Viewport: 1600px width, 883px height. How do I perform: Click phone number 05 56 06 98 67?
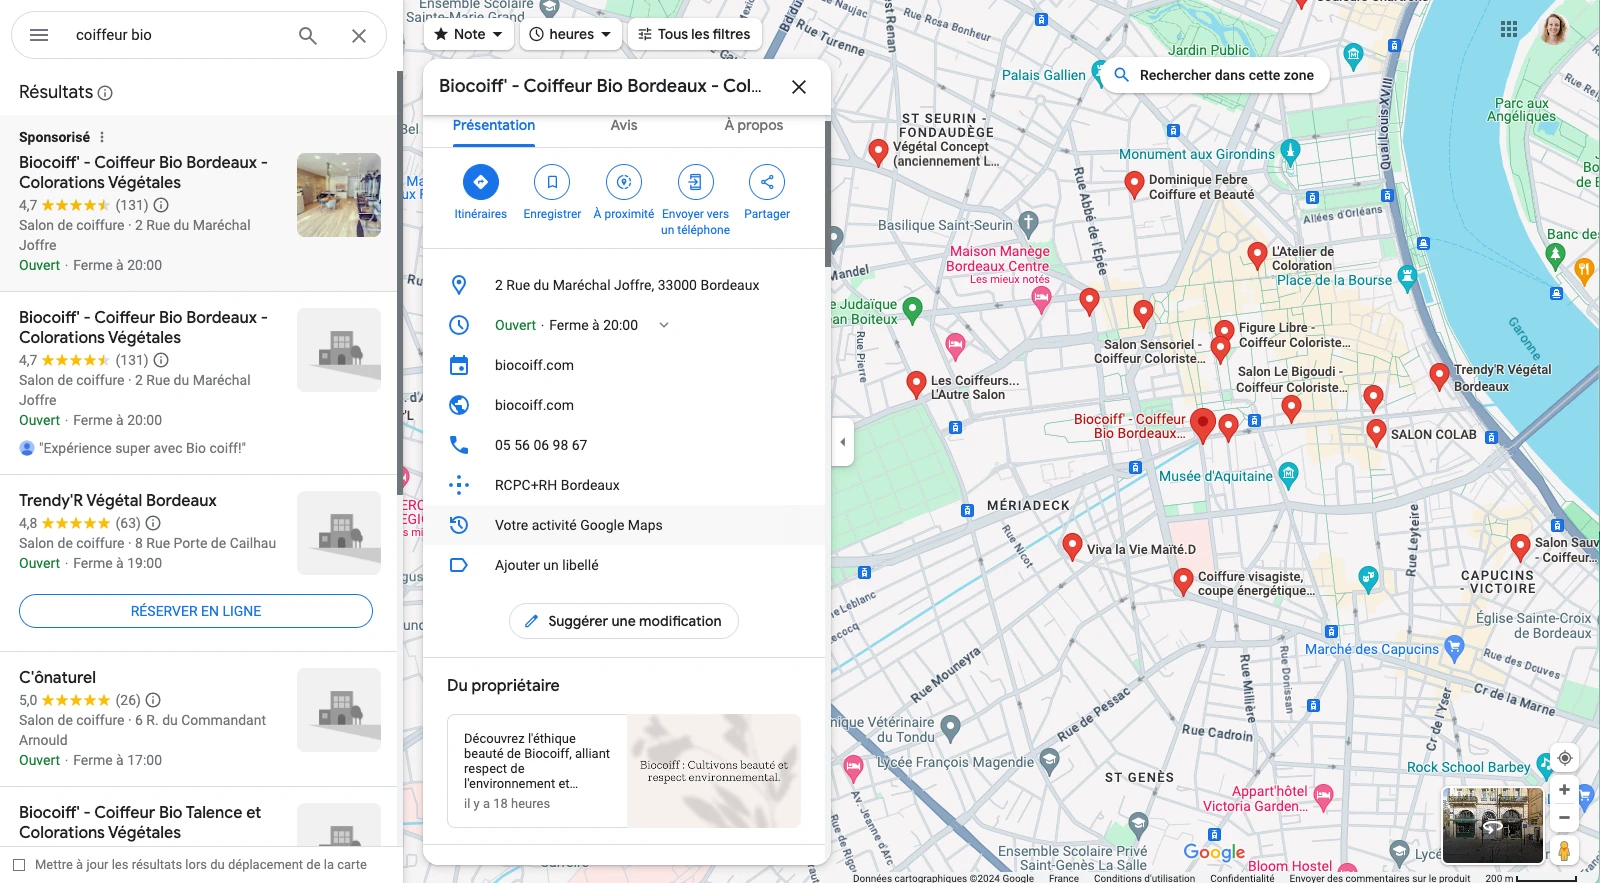pyautogui.click(x=541, y=445)
